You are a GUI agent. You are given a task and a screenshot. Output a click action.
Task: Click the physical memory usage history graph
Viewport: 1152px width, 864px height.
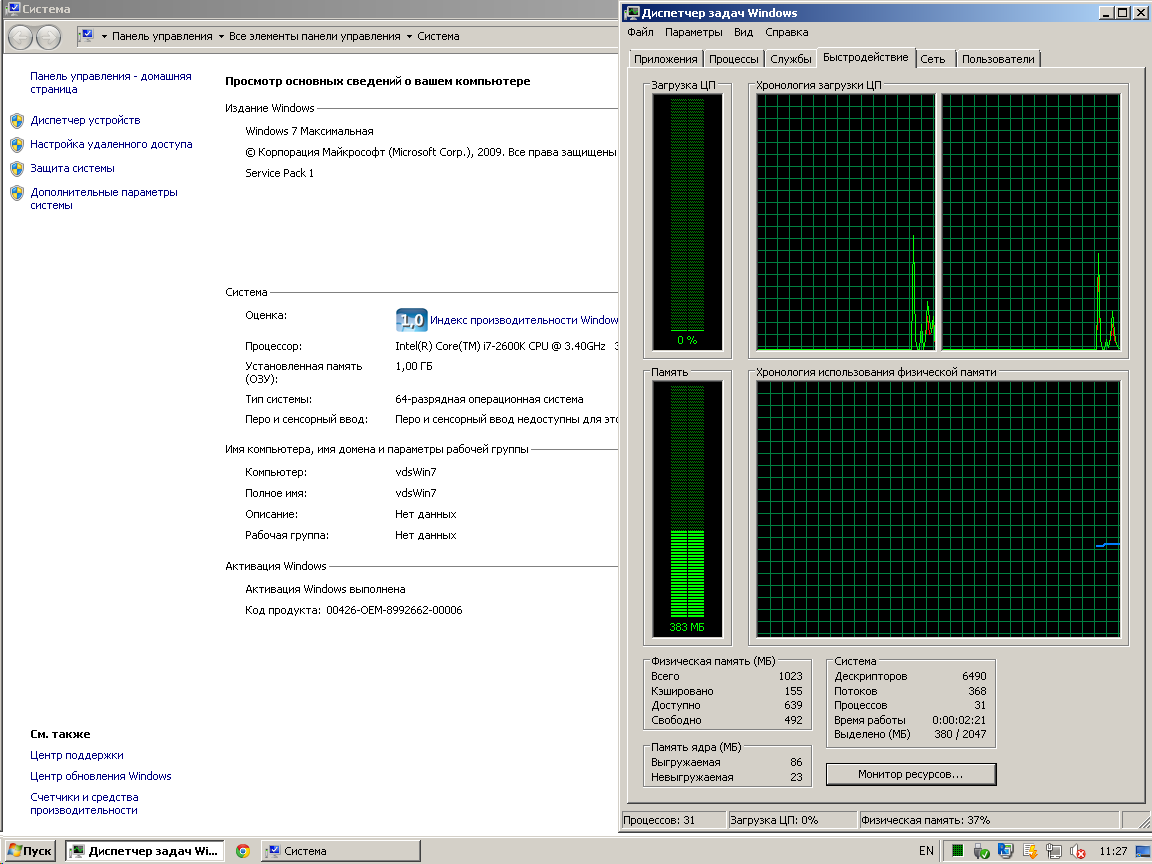(x=938, y=509)
